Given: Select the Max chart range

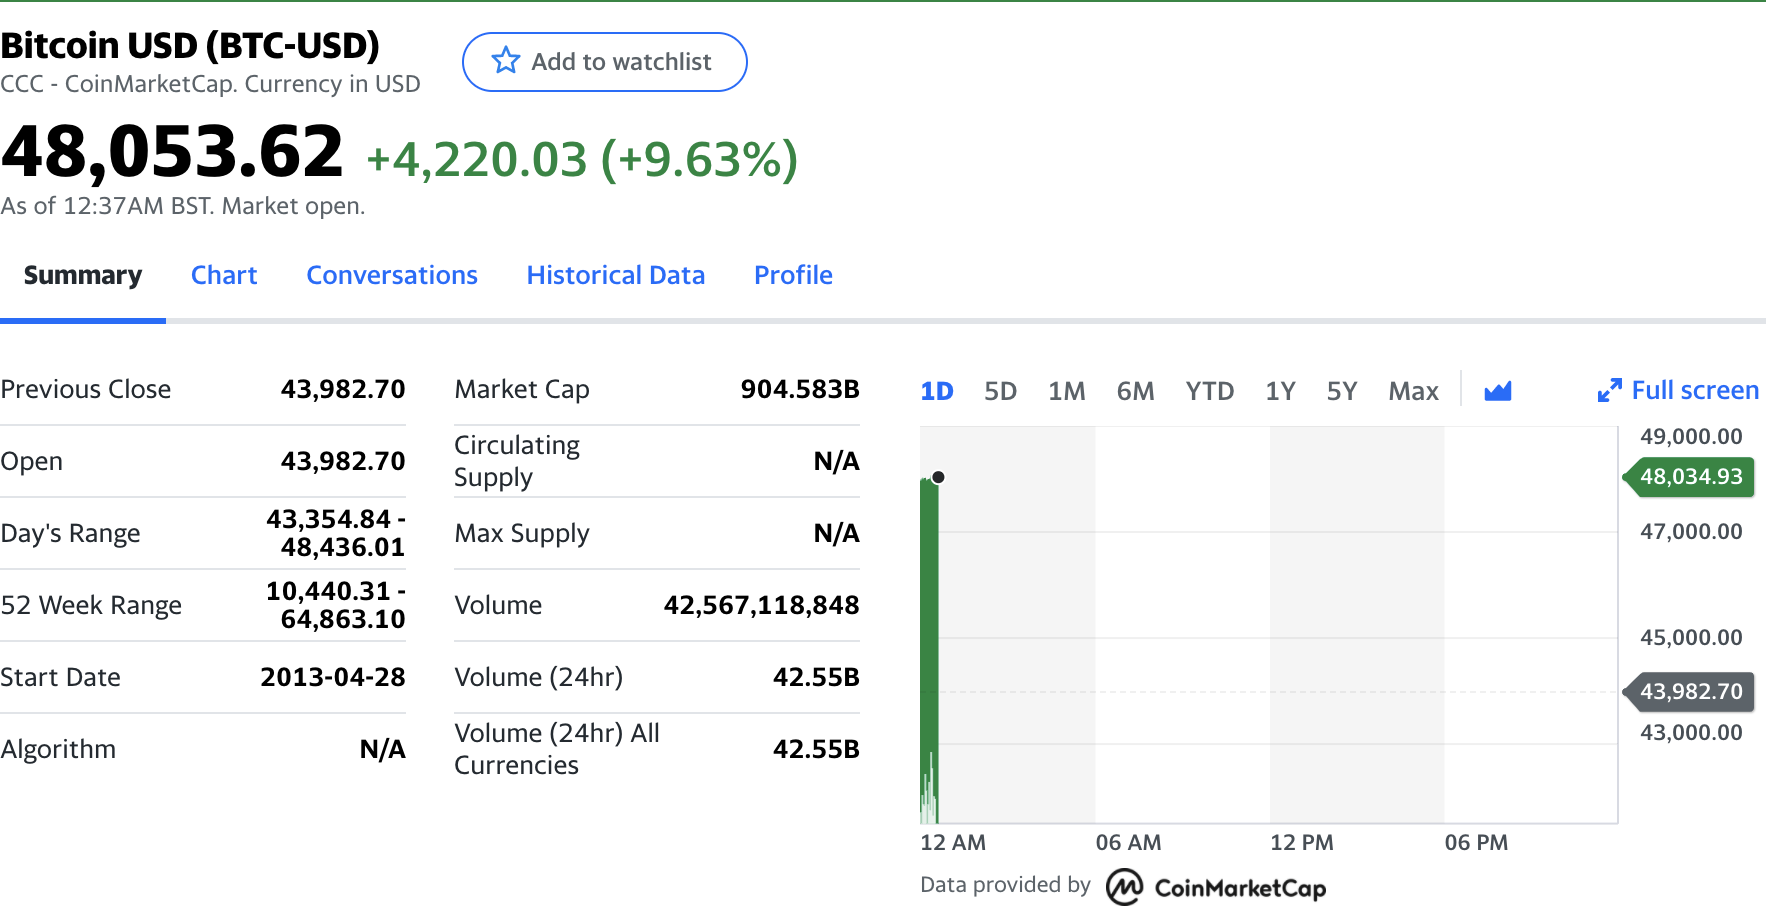Looking at the screenshot, I should [x=1413, y=391].
